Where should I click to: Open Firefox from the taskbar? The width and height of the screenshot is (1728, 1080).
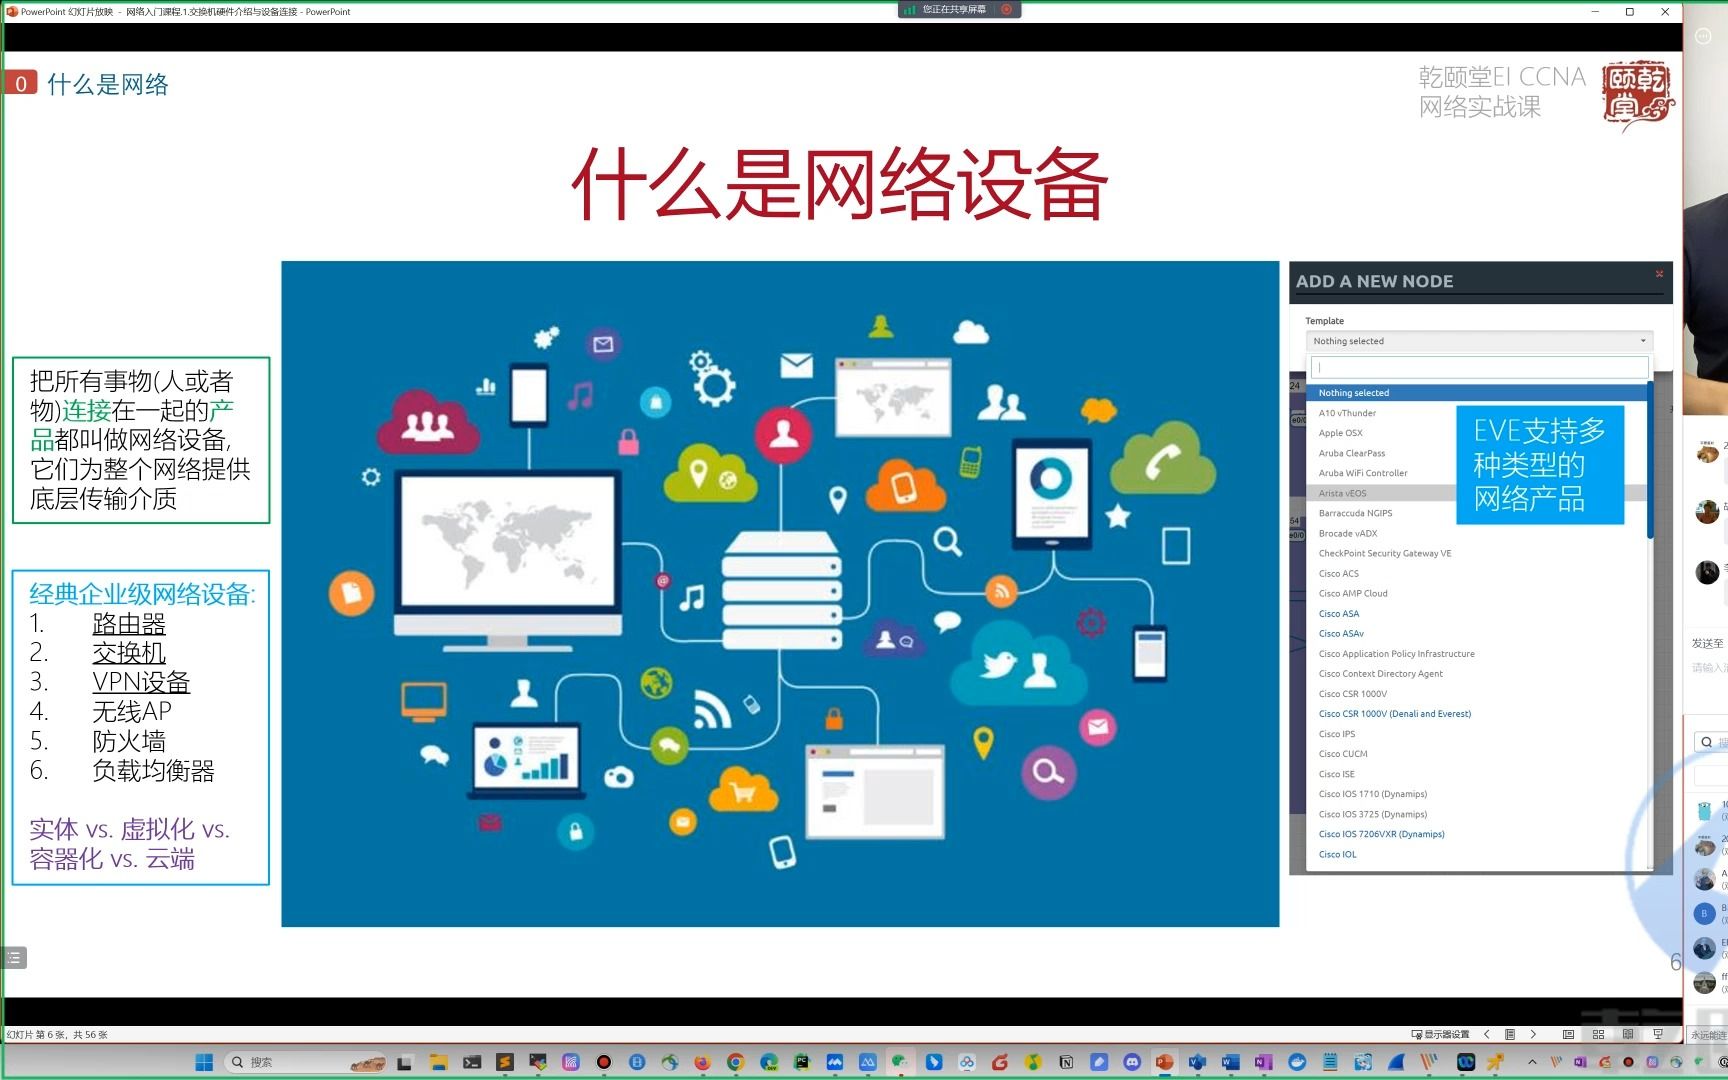point(703,1062)
